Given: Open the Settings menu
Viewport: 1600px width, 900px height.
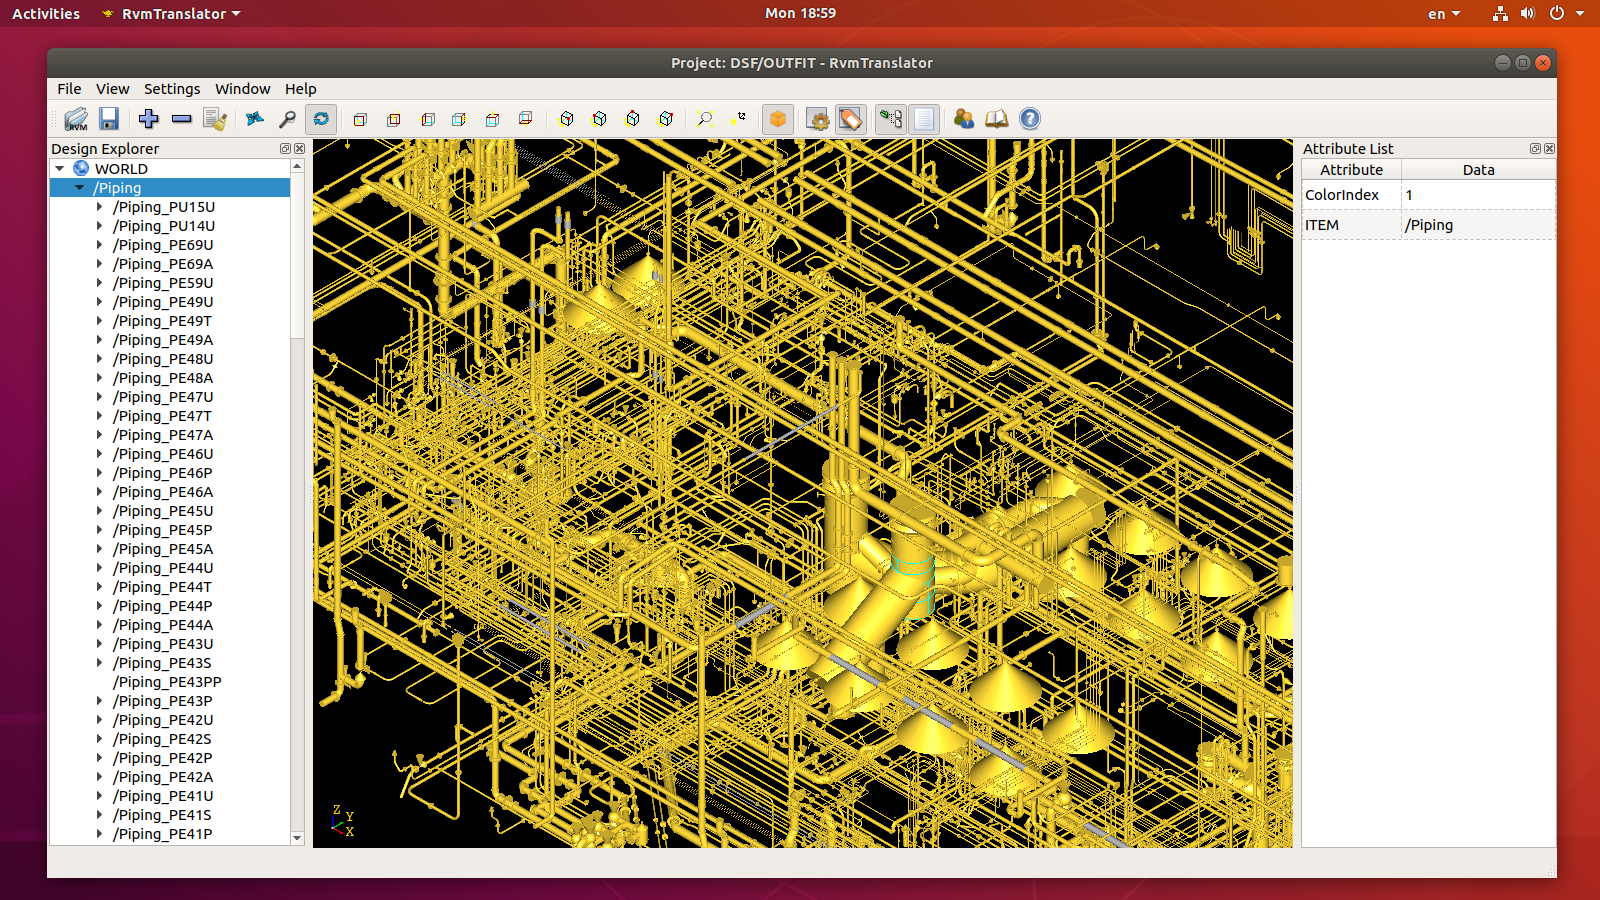Looking at the screenshot, I should pos(171,89).
